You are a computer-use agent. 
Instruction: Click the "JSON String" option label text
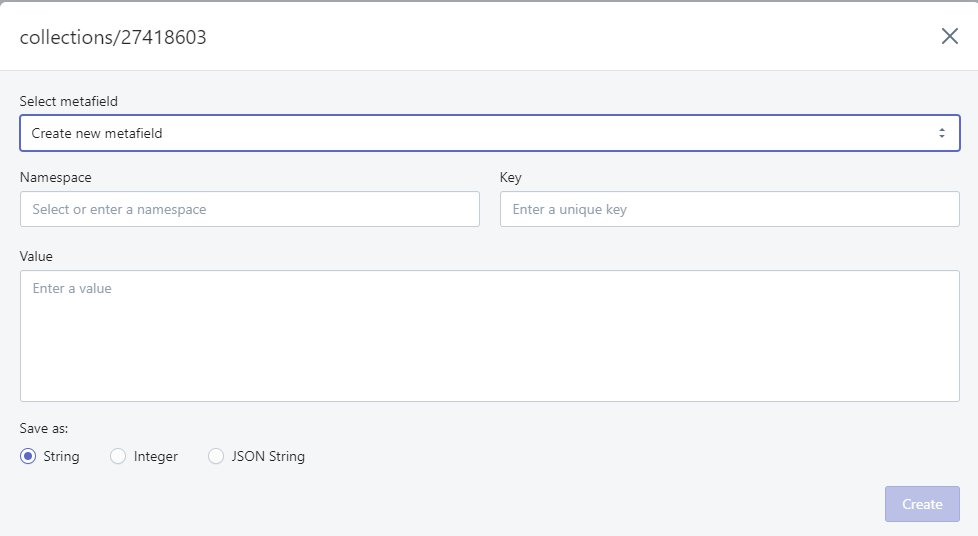[268, 456]
